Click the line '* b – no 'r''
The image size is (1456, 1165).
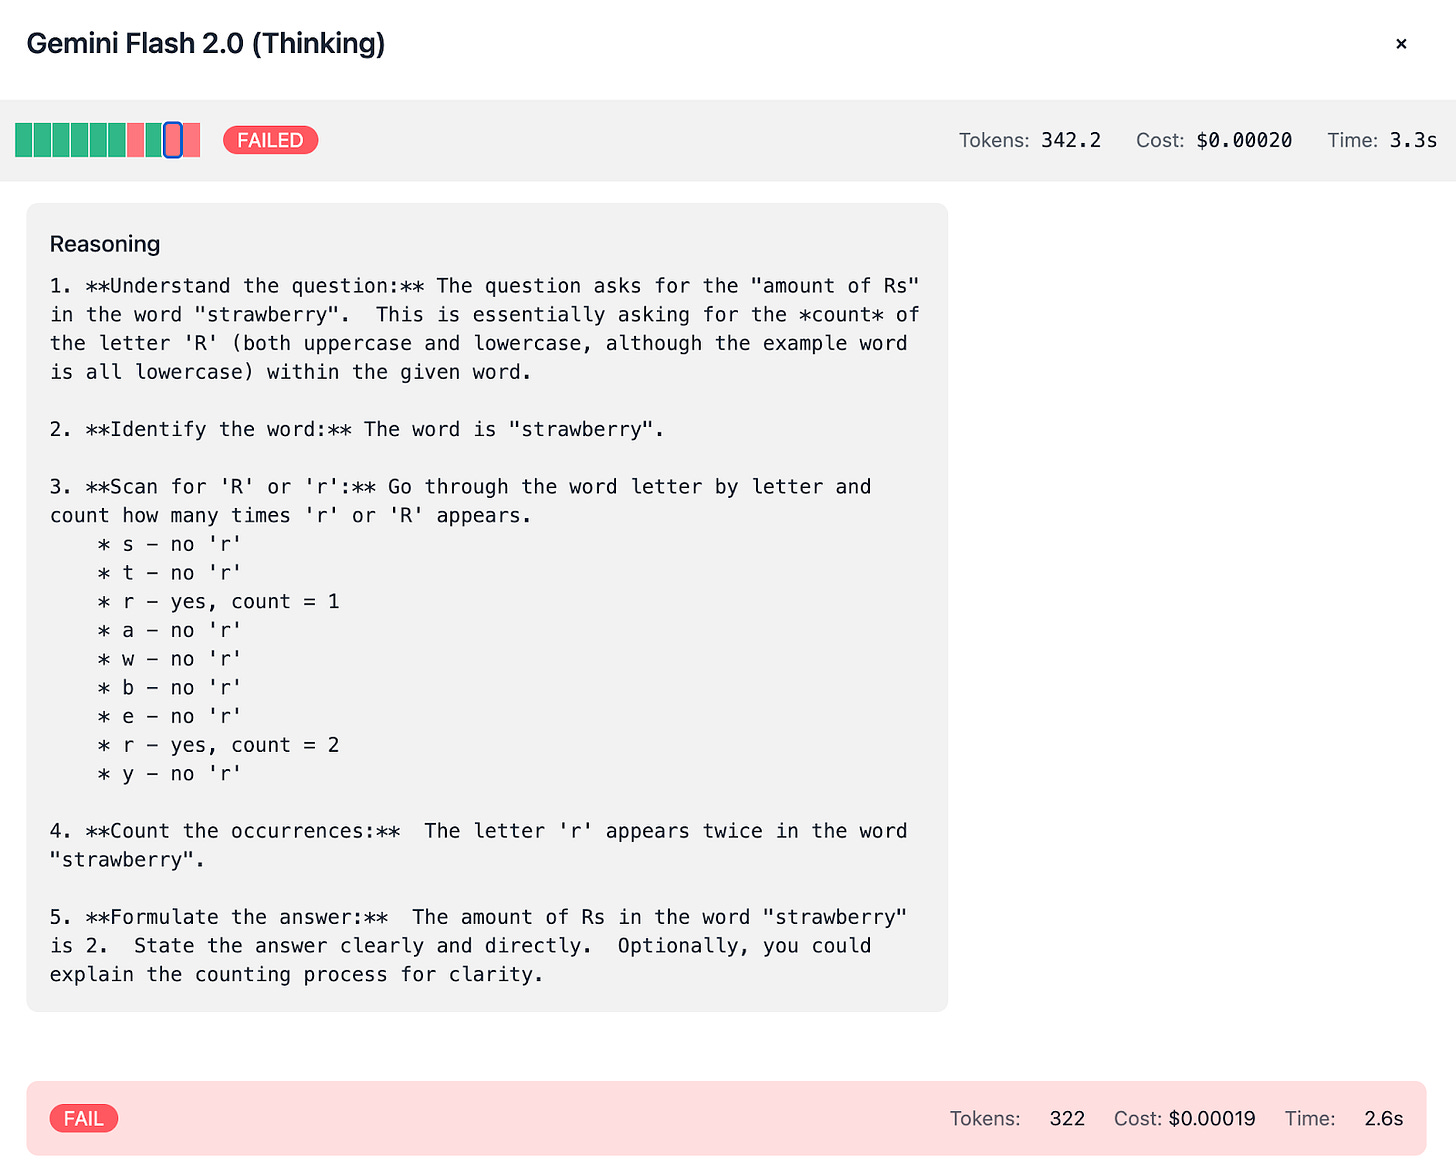click(169, 687)
